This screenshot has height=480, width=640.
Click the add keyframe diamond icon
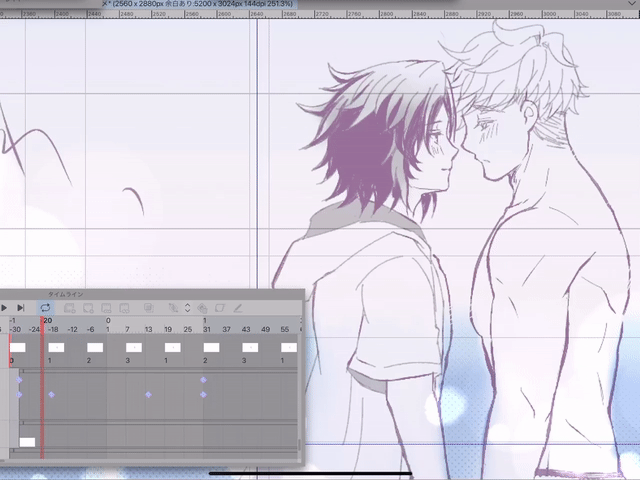pos(202,308)
